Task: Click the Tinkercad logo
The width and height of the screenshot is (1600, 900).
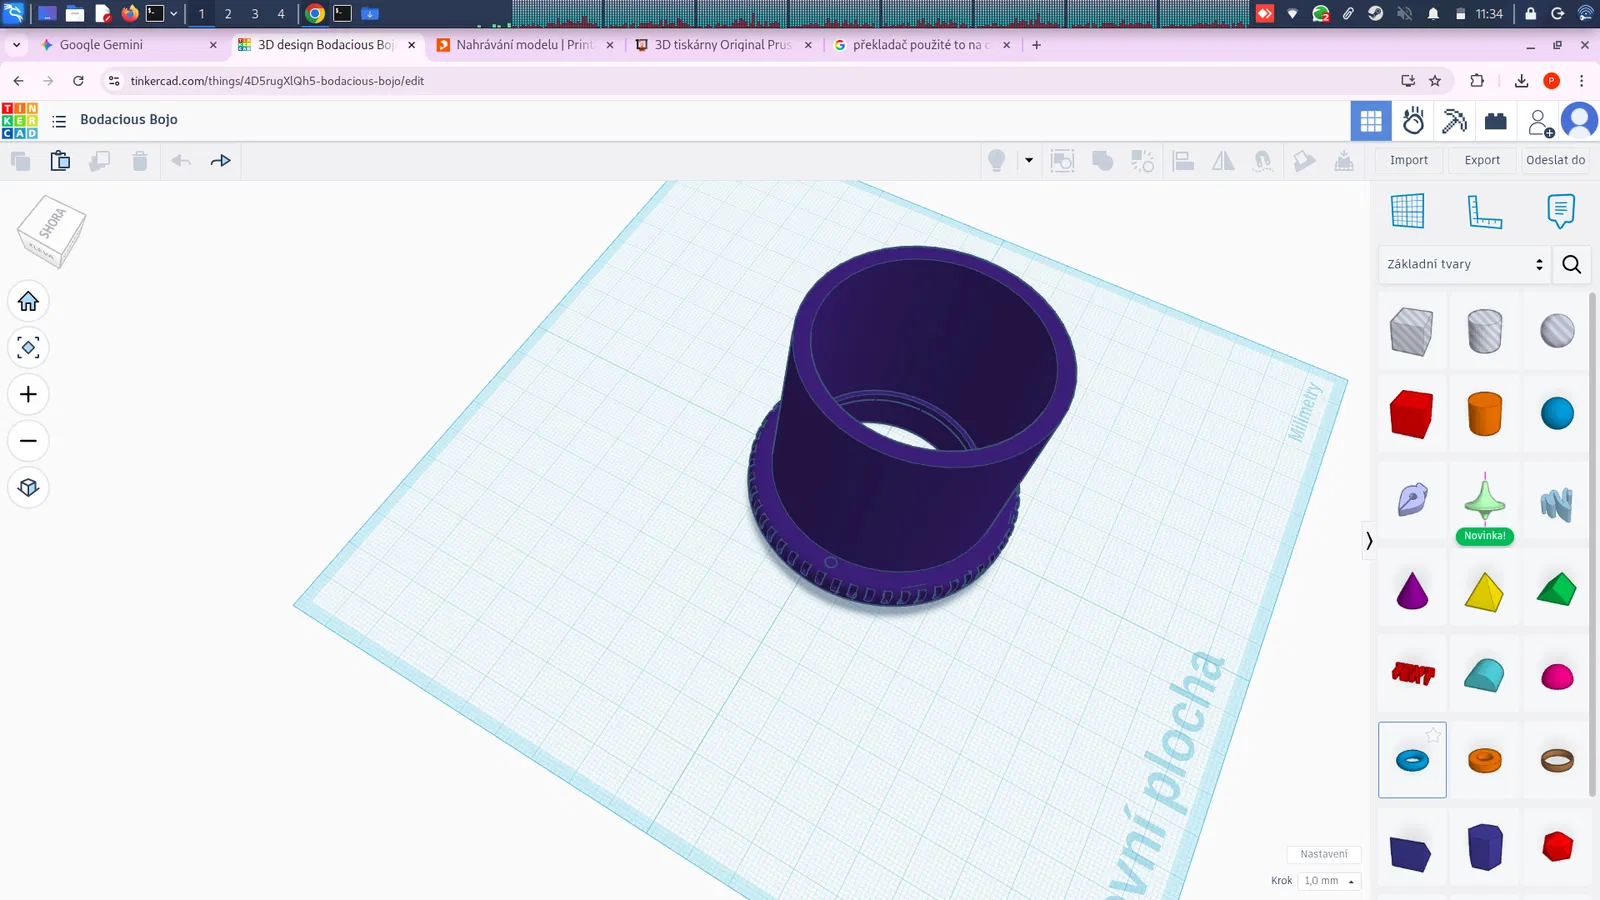Action: pyautogui.click(x=20, y=120)
